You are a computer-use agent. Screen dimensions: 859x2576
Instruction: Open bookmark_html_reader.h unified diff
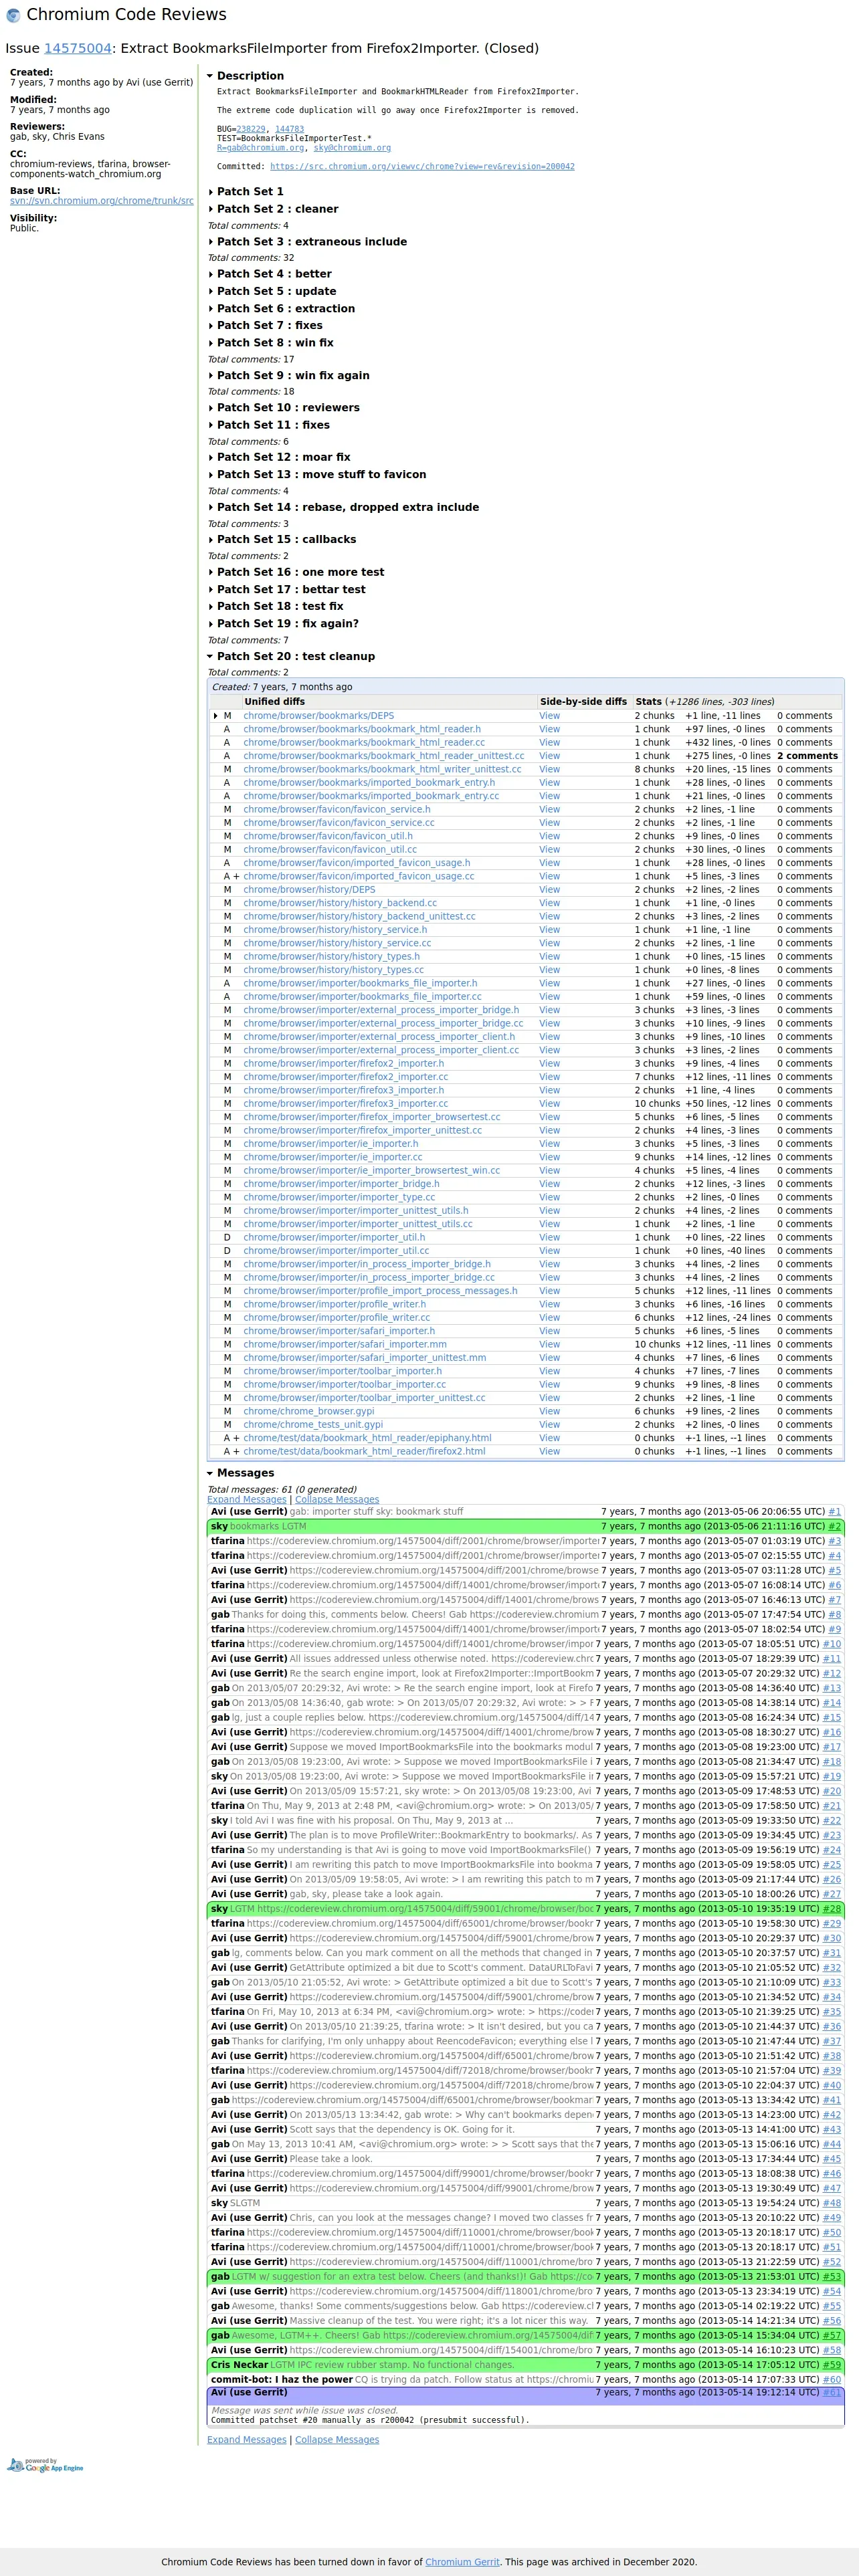[x=362, y=729]
